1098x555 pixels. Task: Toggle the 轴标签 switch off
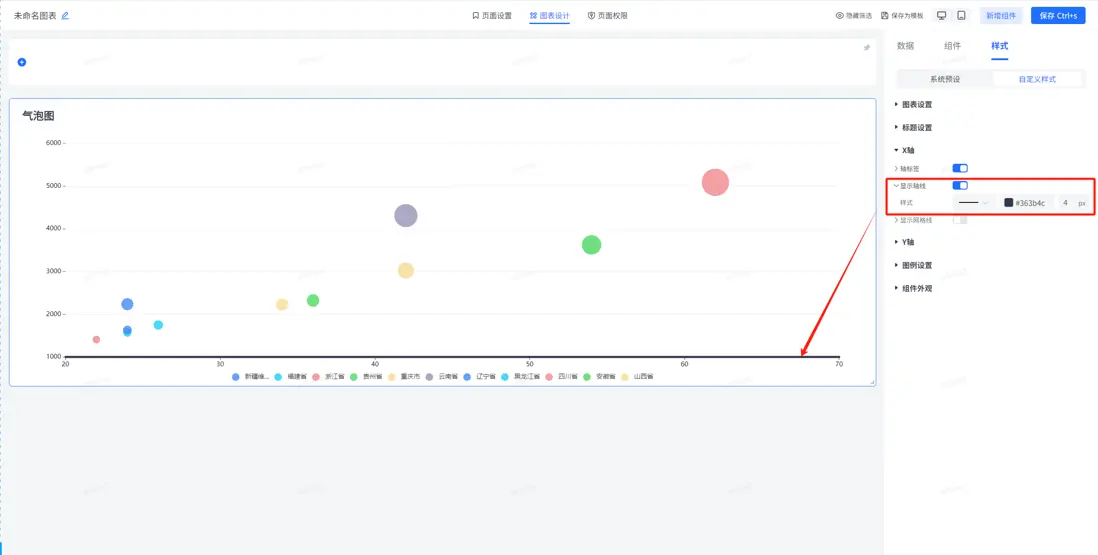[960, 169]
